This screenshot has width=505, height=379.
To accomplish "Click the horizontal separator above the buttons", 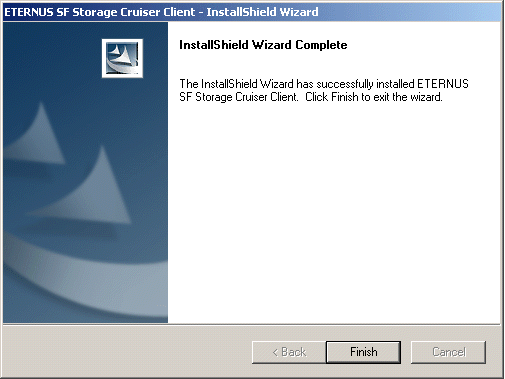I will (252, 324).
